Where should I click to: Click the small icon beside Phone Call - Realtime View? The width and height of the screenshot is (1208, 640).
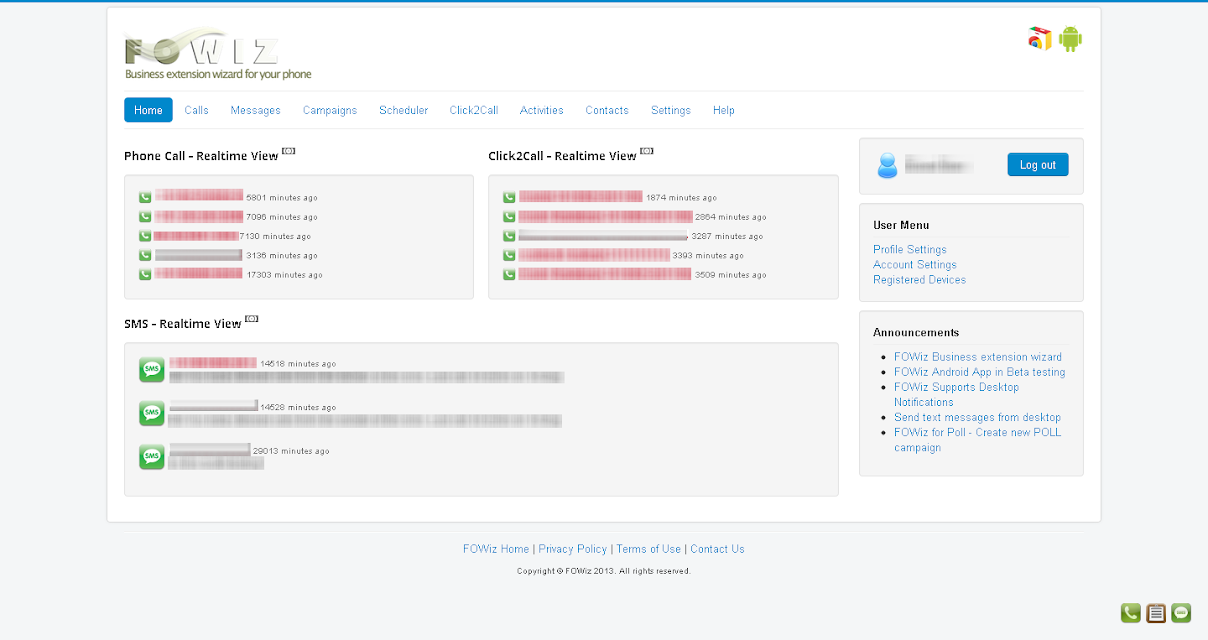289,151
